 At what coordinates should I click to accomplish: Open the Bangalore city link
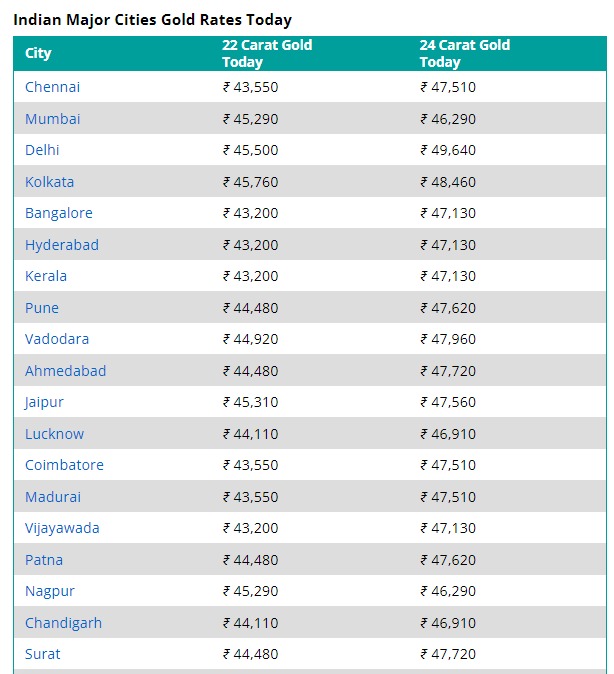point(59,213)
